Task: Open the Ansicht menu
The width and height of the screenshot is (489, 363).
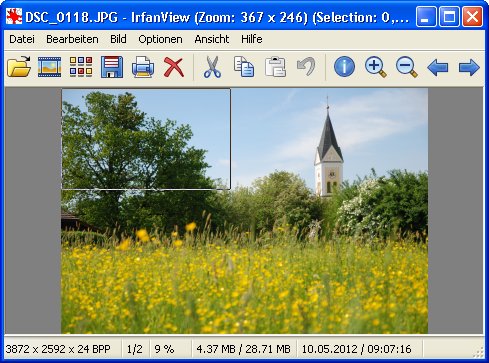Action: point(212,39)
